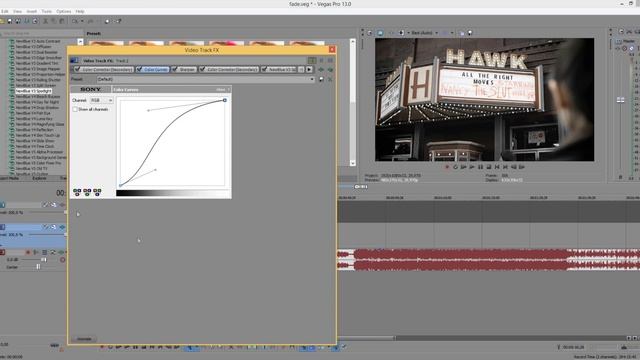
Task: Click the Stop button under preview
Action: coord(489,167)
